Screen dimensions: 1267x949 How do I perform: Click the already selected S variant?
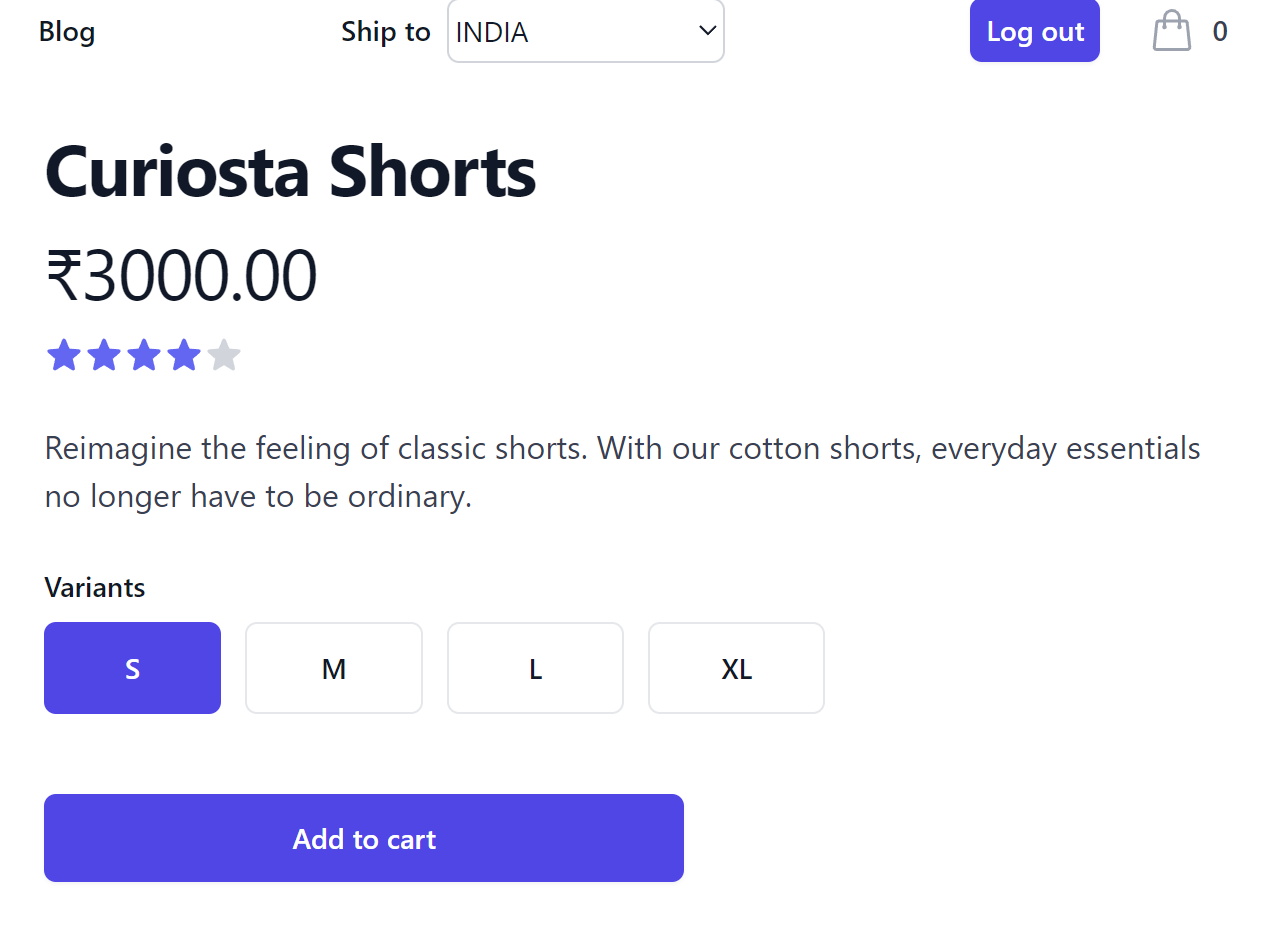click(x=132, y=668)
